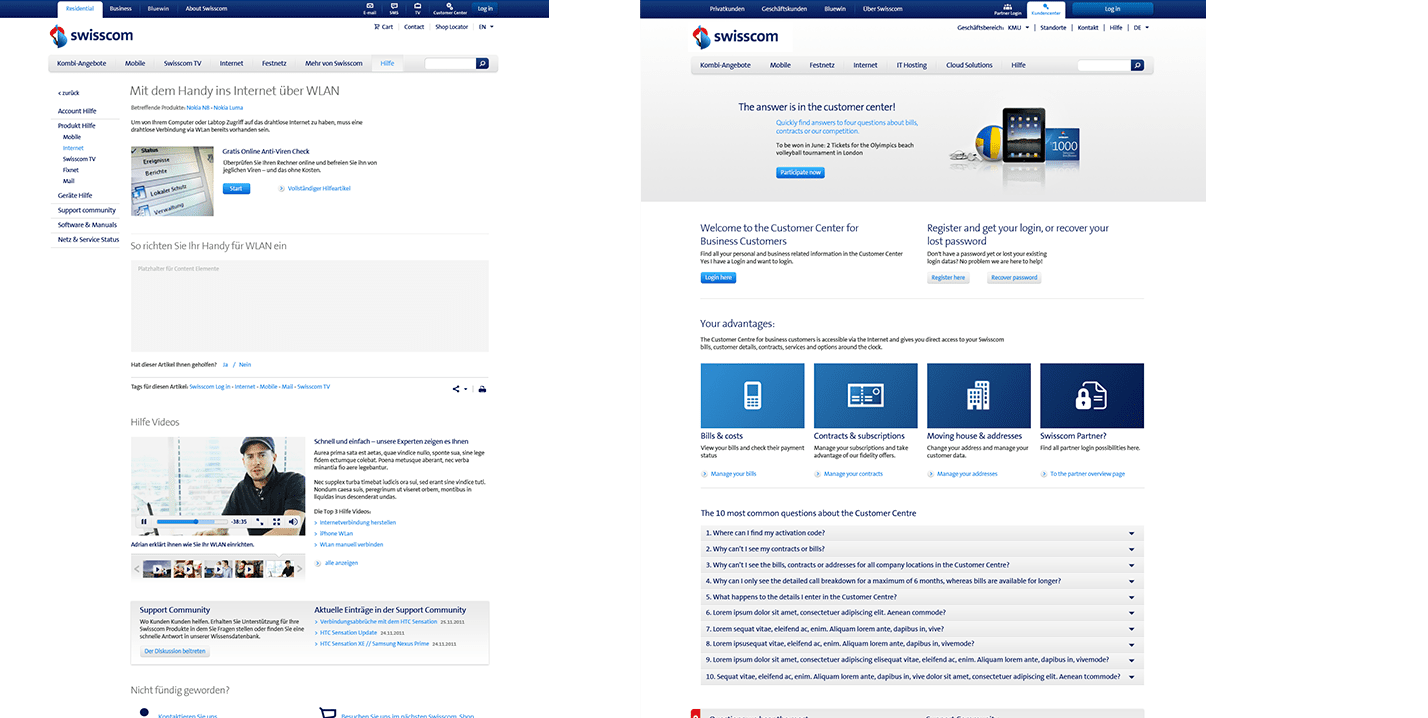Expand question 1 about activation code
This screenshot has width=1428, height=718.
921,533
